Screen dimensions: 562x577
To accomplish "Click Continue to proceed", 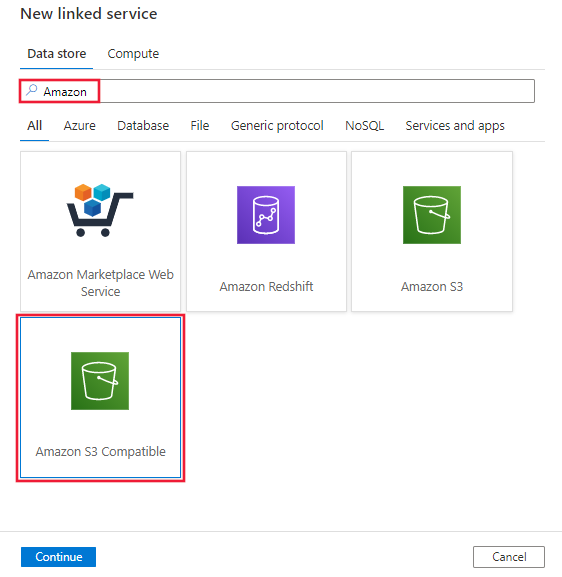I will [x=59, y=557].
